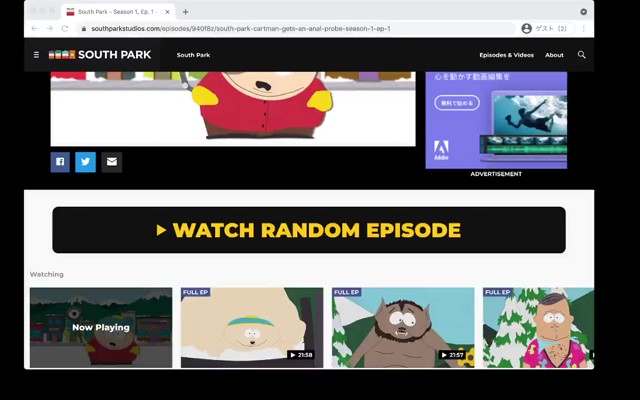Open the guest profile button
Image resolution: width=640 pixels, height=400 pixels.
tap(547, 29)
